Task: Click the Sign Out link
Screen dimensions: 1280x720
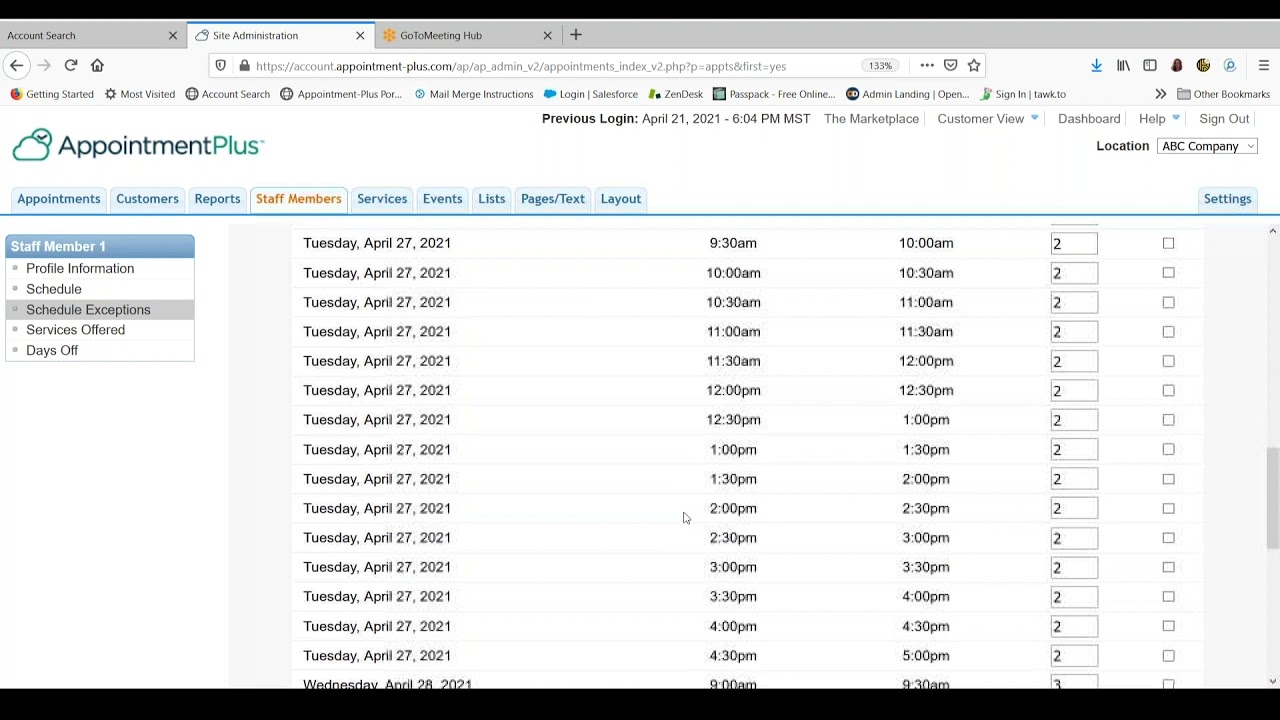Action: [x=1224, y=118]
